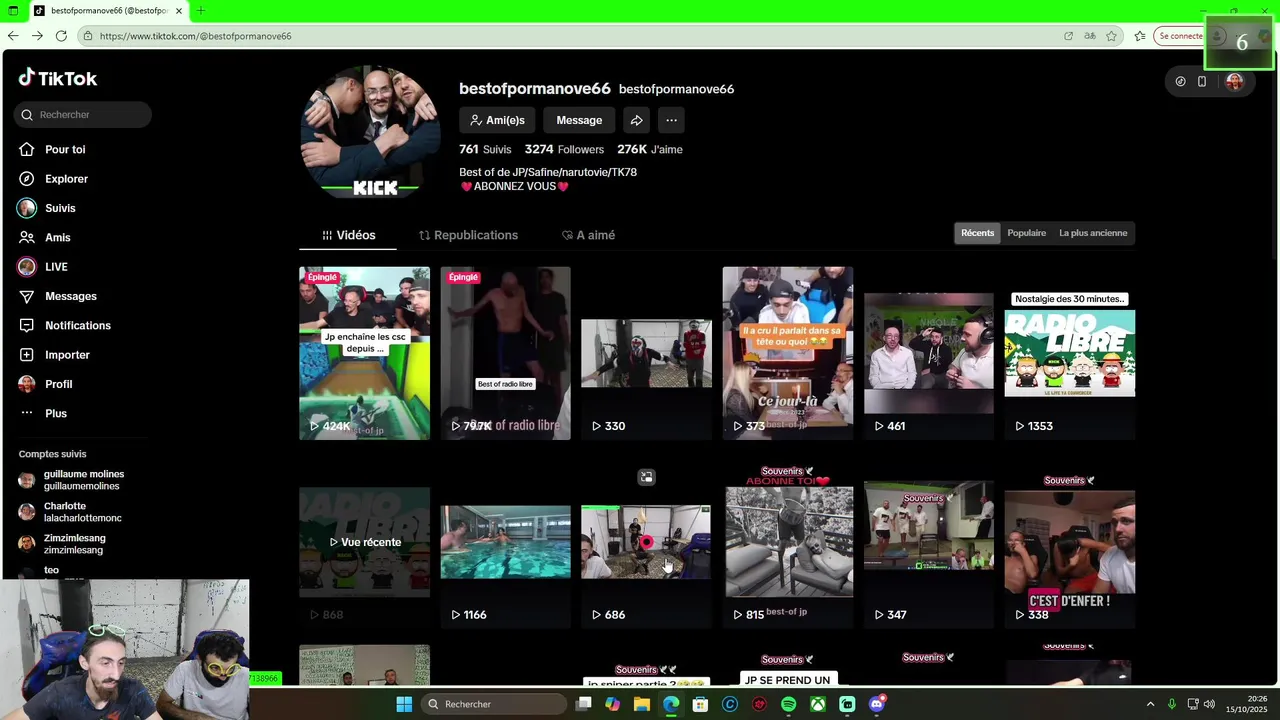Open Notifications in the sidebar

[77, 325]
